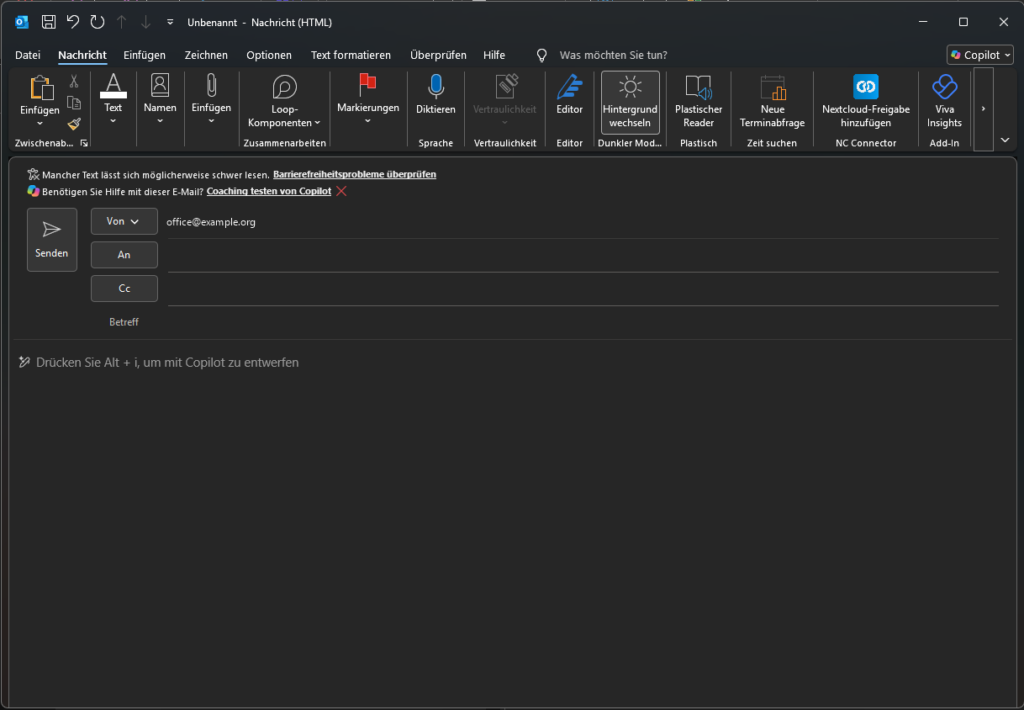Open the Namen dropdown
1024x710 pixels.
pyautogui.click(x=160, y=100)
